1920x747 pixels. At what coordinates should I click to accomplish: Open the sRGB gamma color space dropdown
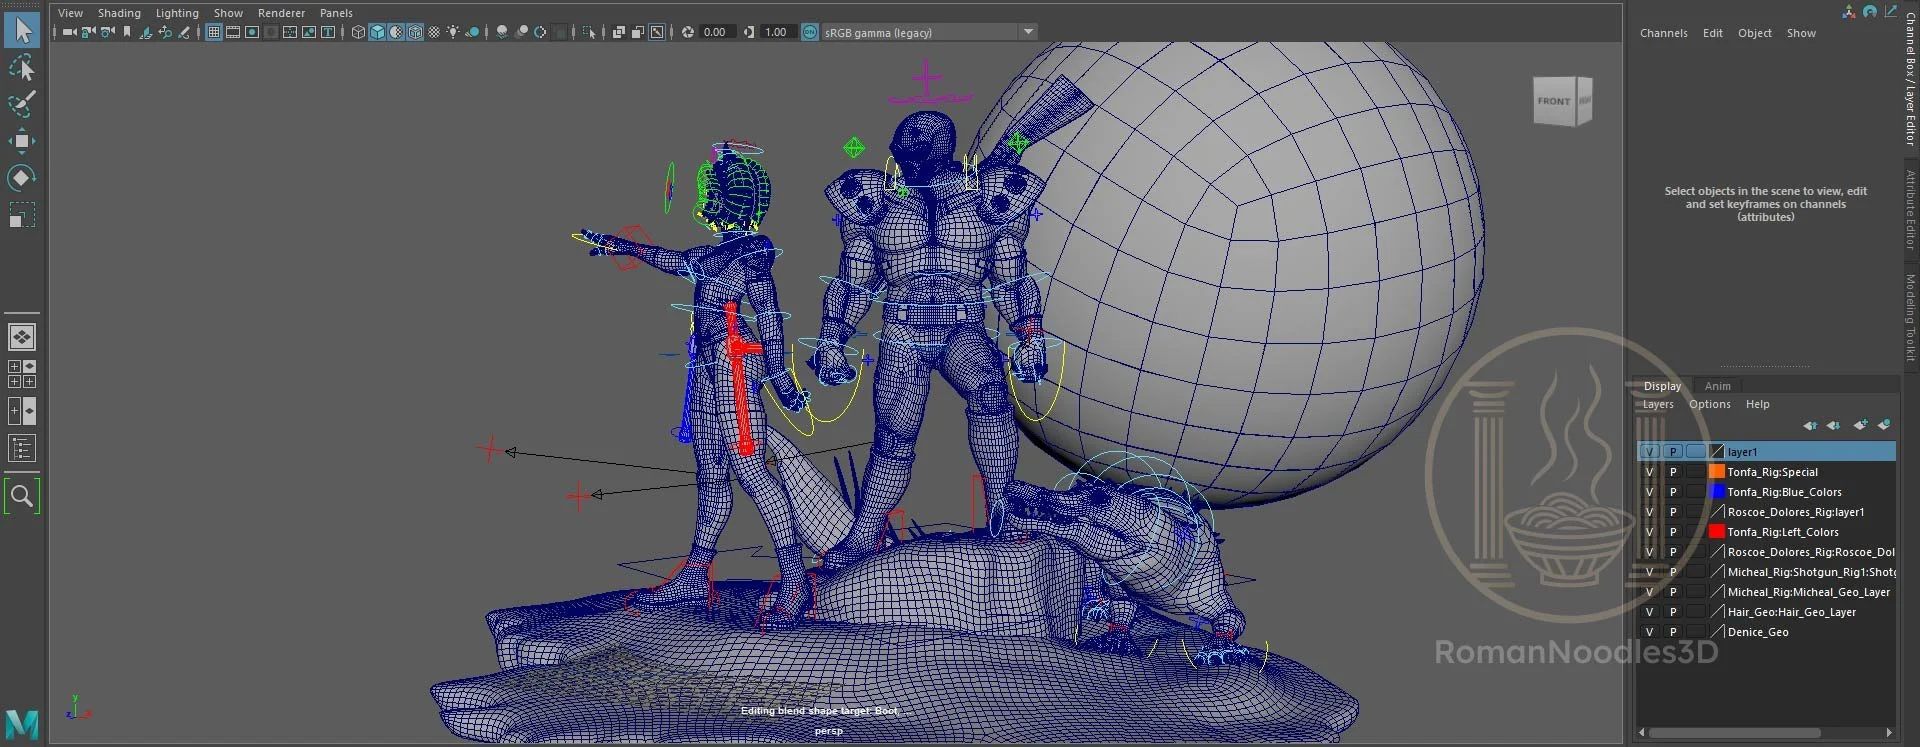click(x=1027, y=33)
